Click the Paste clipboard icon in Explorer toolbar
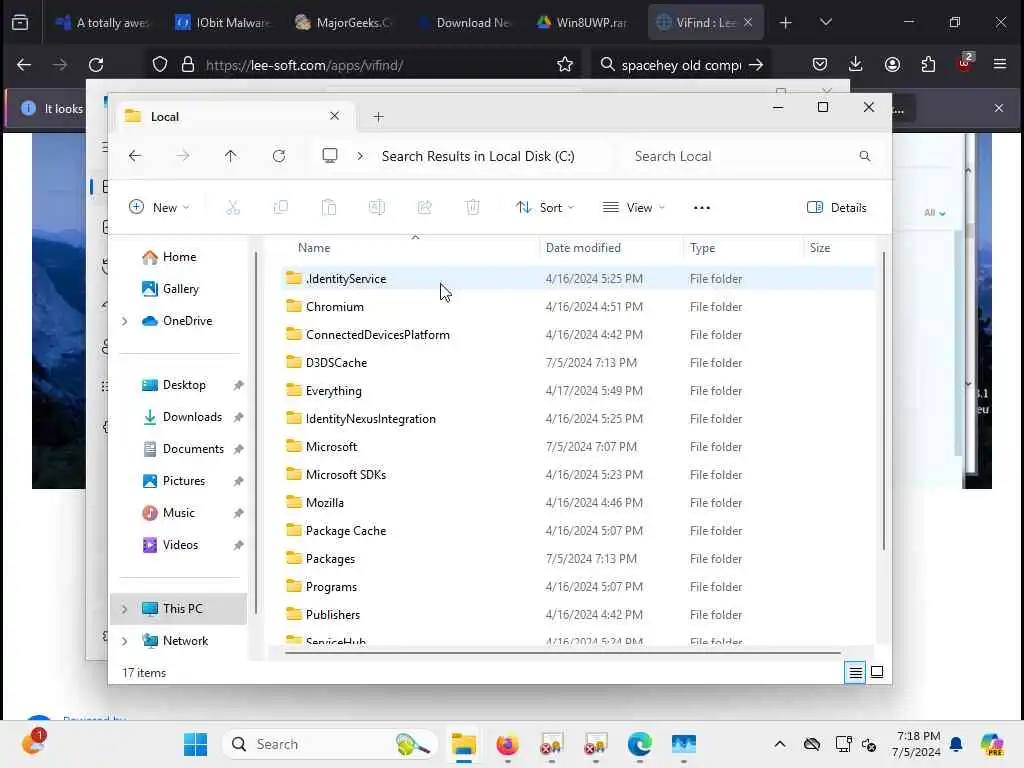 (329, 208)
